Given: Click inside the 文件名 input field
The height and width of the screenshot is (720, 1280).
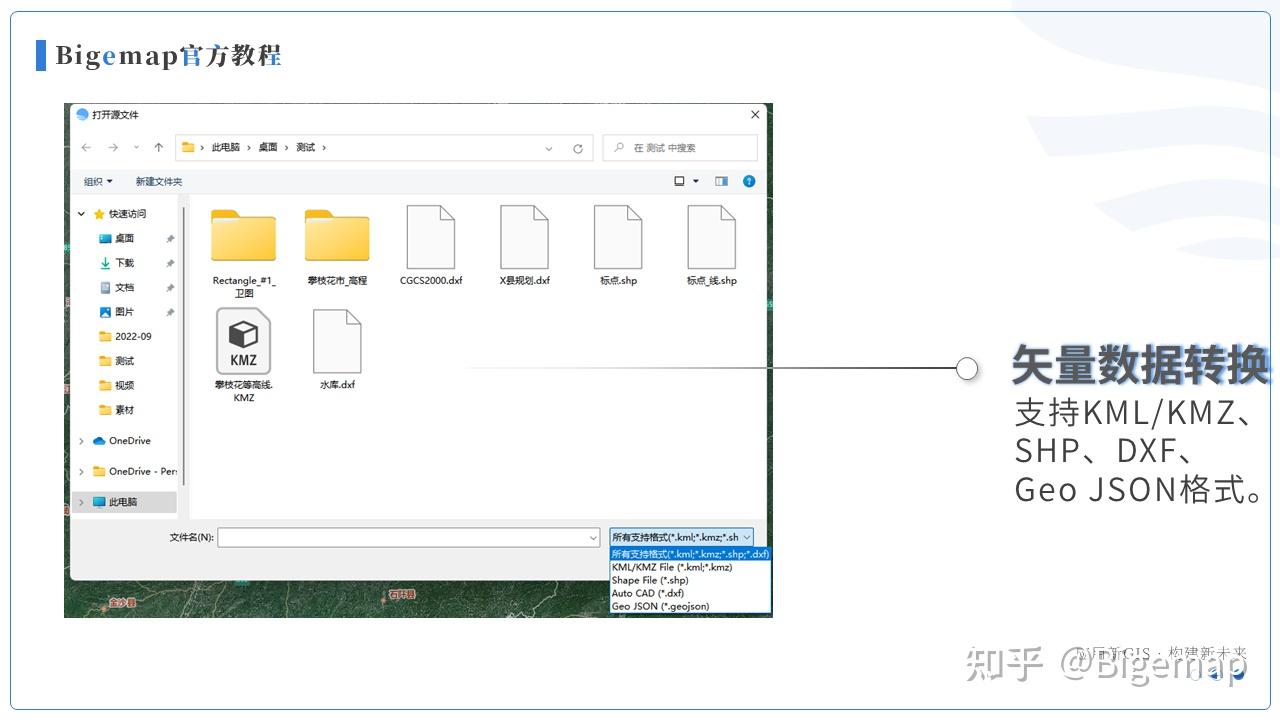Looking at the screenshot, I should [400, 537].
